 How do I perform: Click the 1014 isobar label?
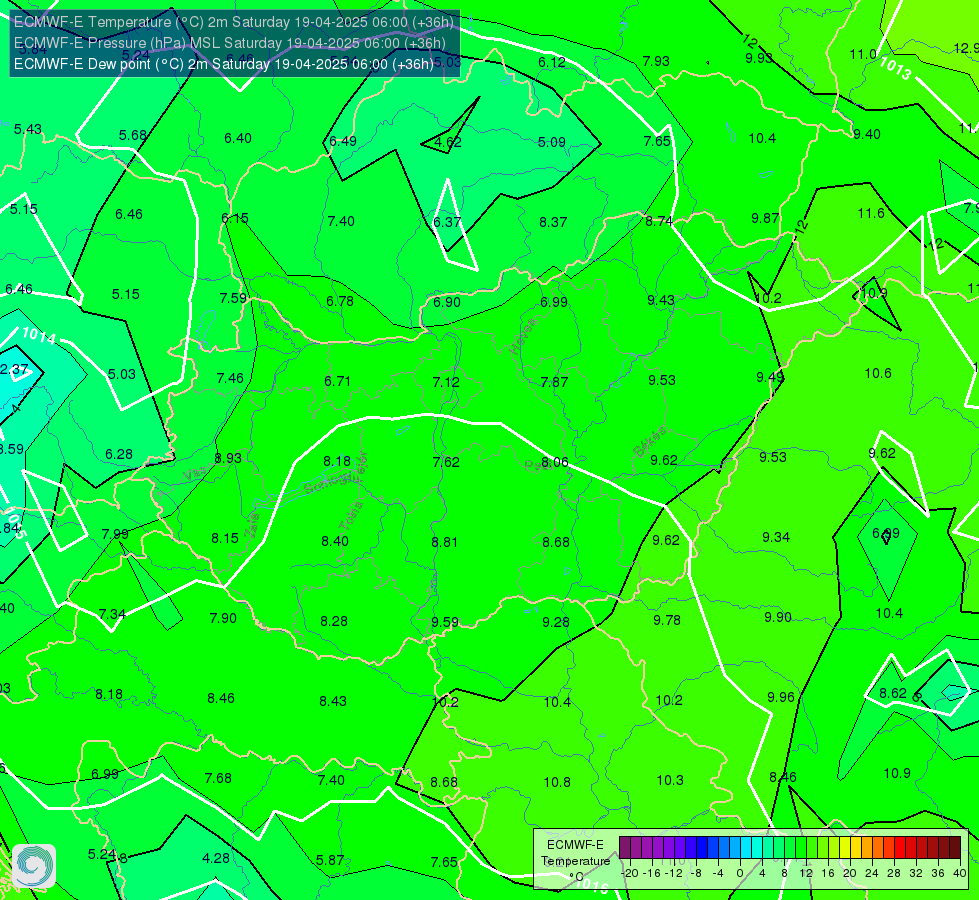39,335
